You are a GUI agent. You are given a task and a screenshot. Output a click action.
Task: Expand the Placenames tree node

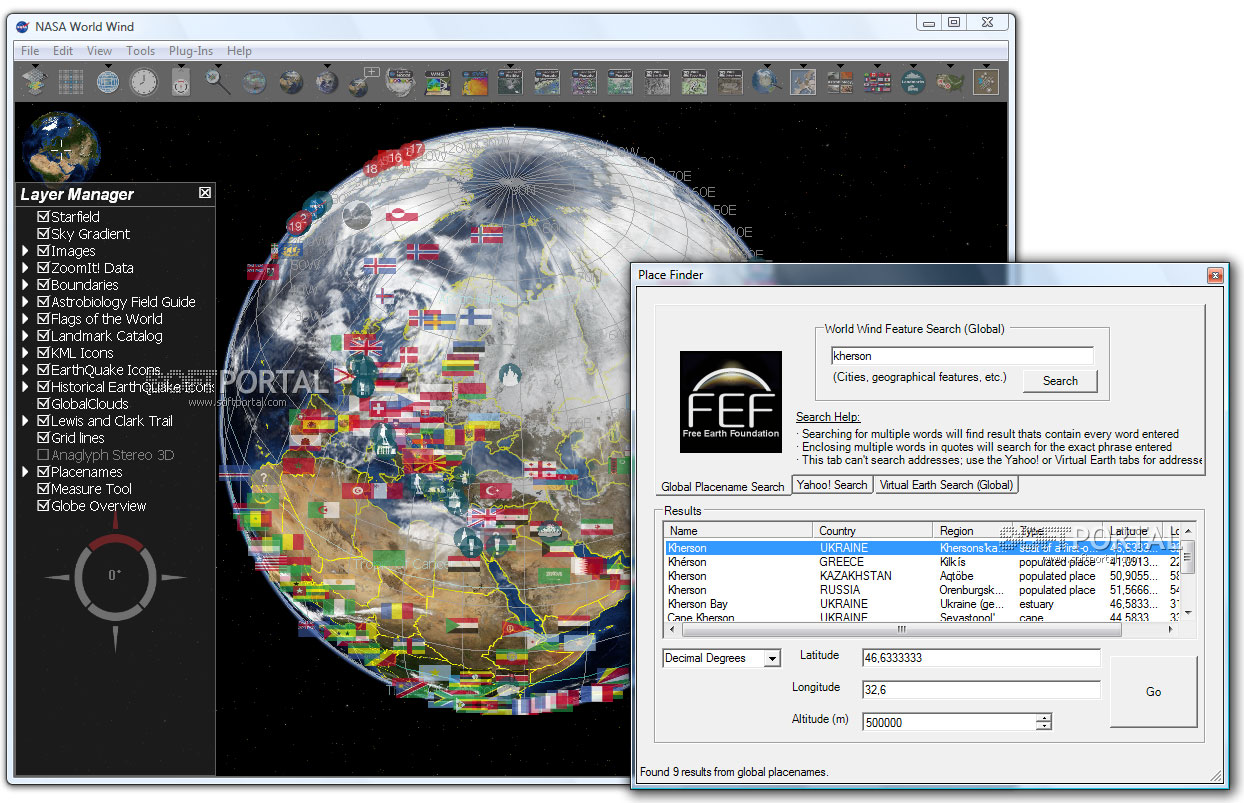coord(26,472)
